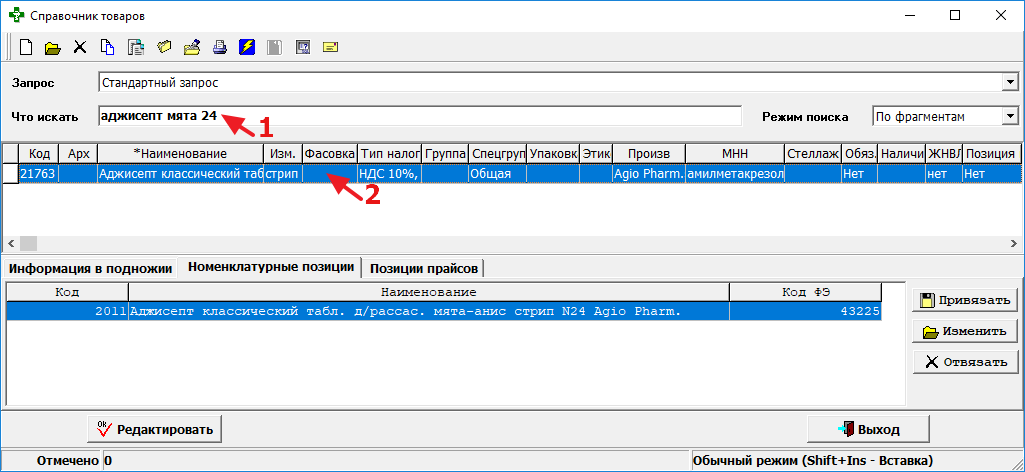Click the Что искать search field
1025x472 pixels.
[420, 116]
